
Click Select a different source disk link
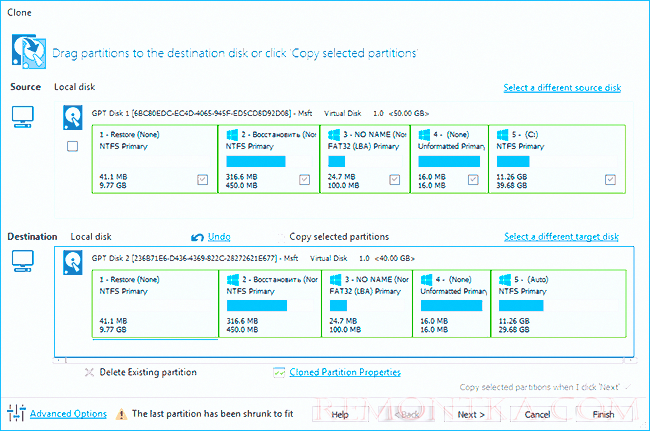[562, 87]
